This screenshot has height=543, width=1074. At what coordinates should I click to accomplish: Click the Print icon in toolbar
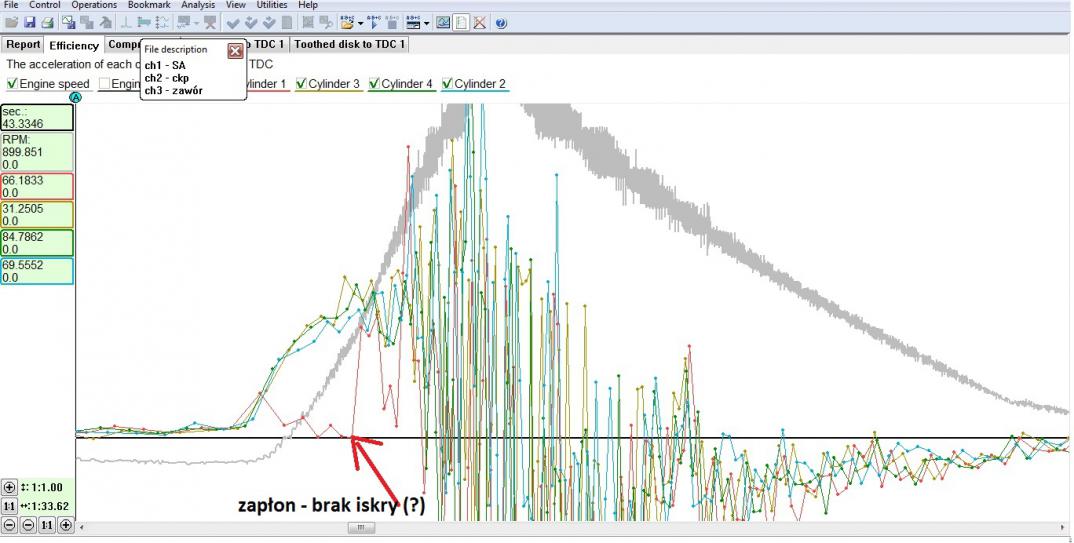point(46,22)
